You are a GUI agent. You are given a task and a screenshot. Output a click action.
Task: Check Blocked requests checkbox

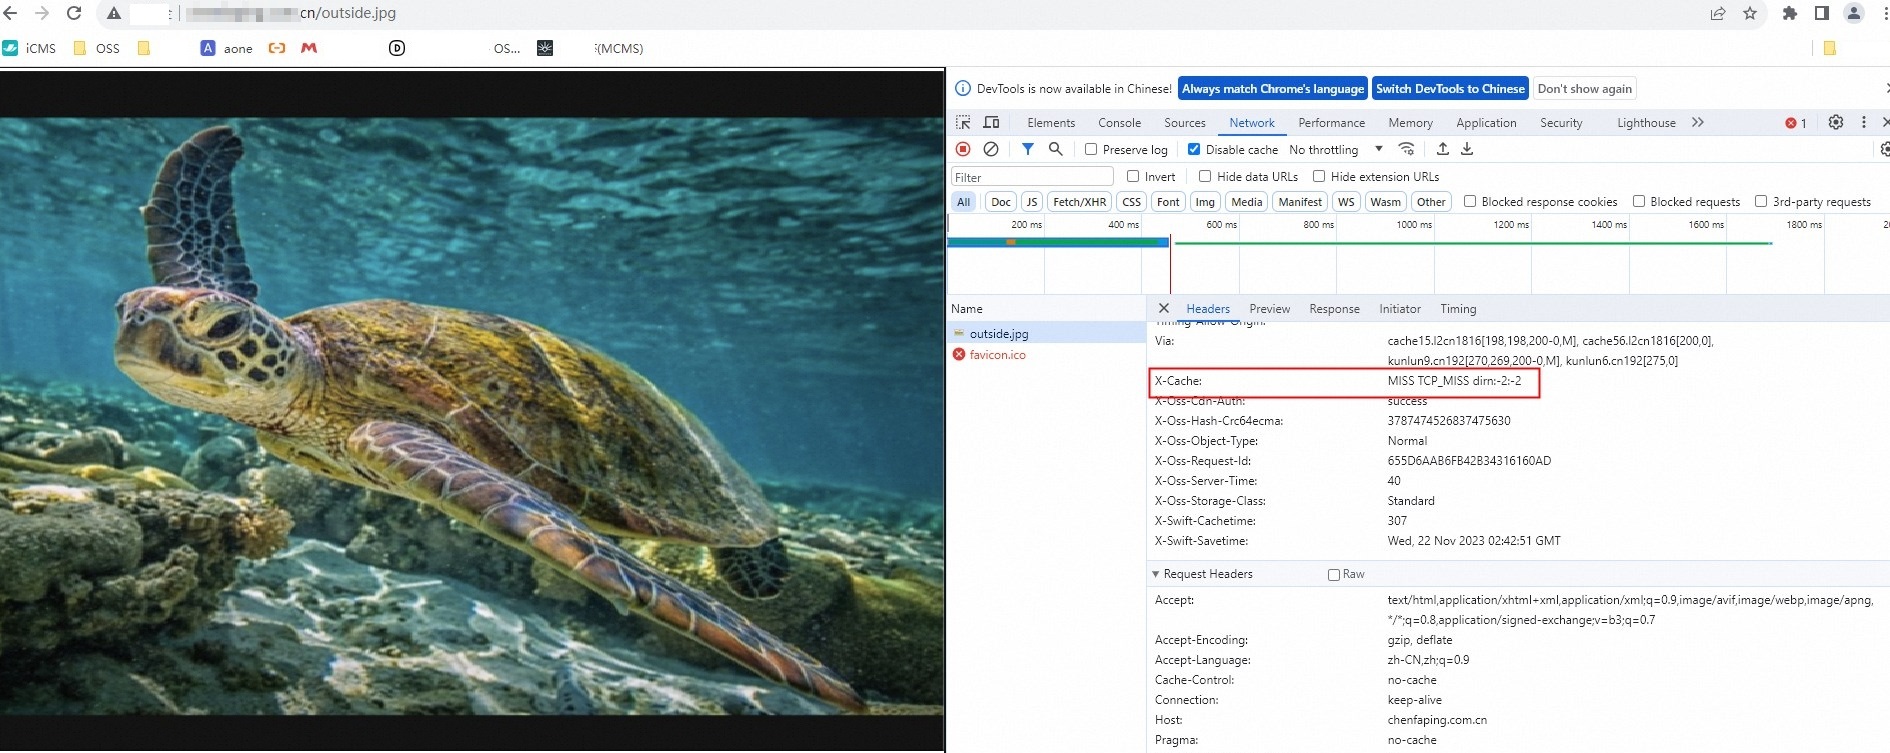pos(1639,201)
